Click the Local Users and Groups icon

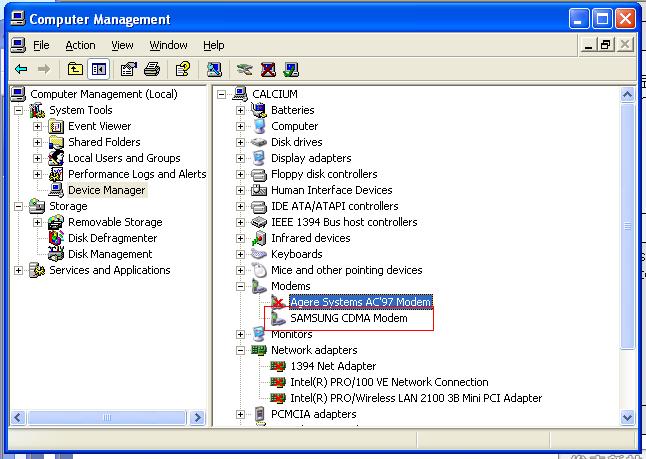click(56, 158)
